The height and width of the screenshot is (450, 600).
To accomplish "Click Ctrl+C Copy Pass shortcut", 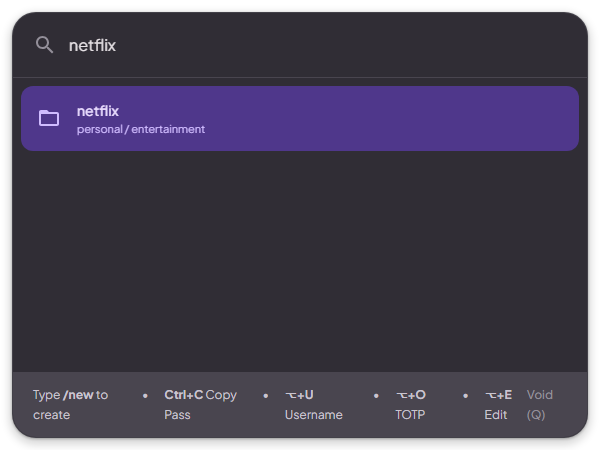I will 201,404.
